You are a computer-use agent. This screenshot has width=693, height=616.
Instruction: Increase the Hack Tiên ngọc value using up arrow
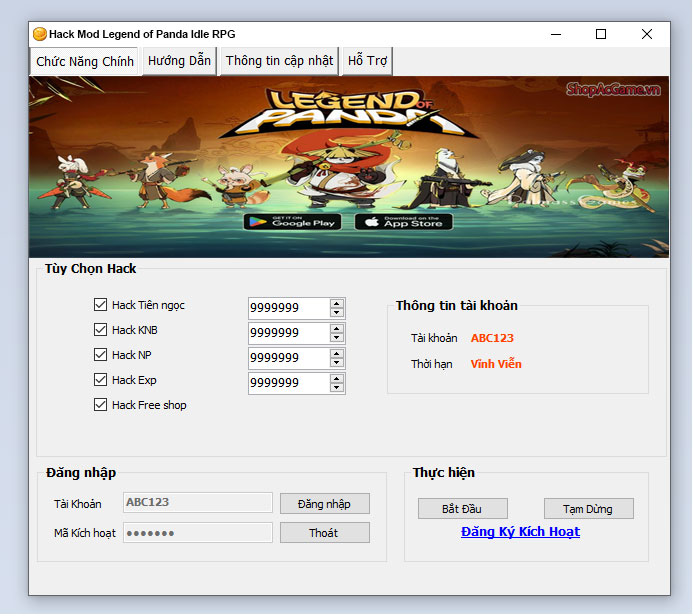(337, 303)
